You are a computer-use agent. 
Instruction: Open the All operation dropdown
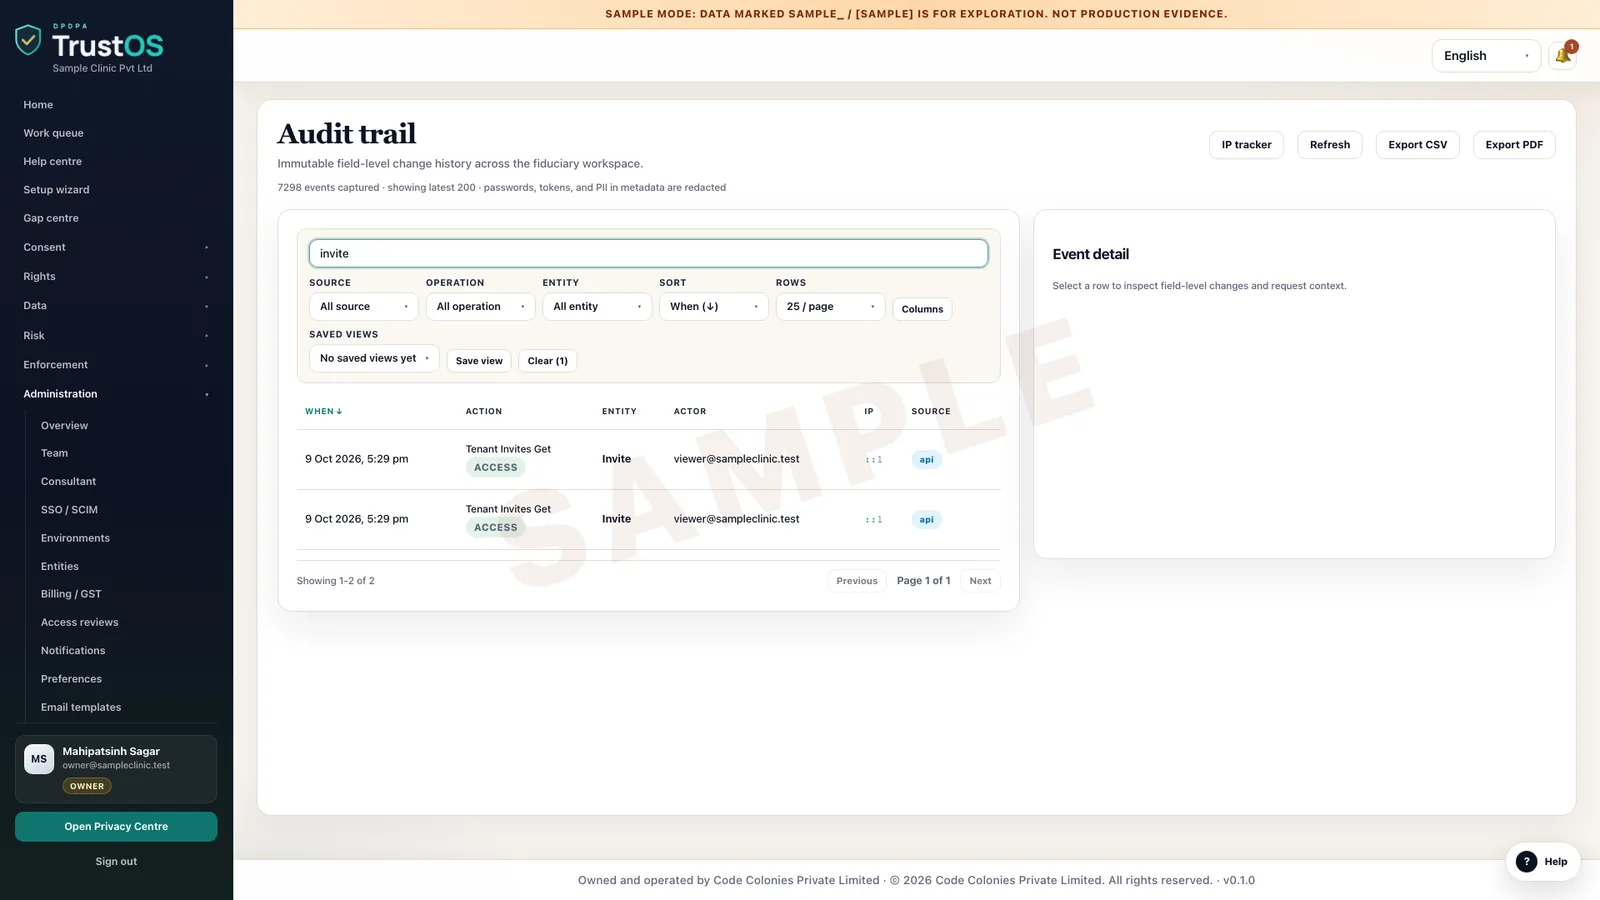480,307
